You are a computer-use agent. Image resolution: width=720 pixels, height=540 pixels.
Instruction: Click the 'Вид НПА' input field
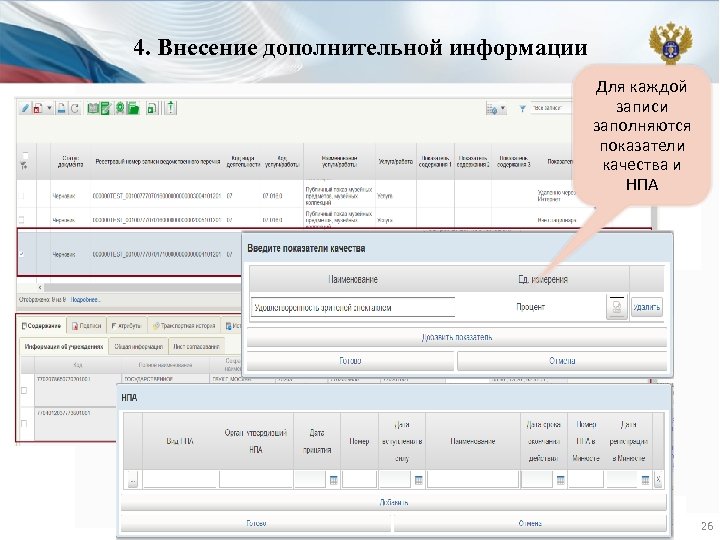180,479
